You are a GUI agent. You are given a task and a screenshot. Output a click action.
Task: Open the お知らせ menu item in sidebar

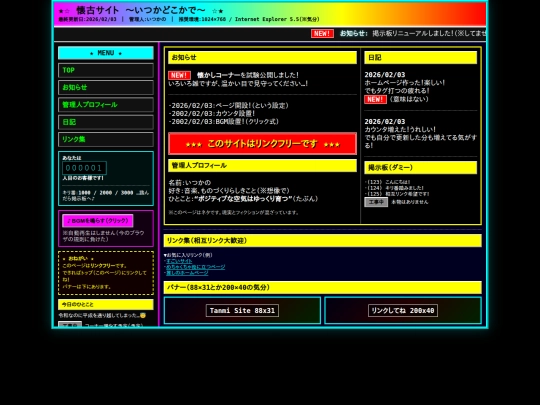point(106,87)
